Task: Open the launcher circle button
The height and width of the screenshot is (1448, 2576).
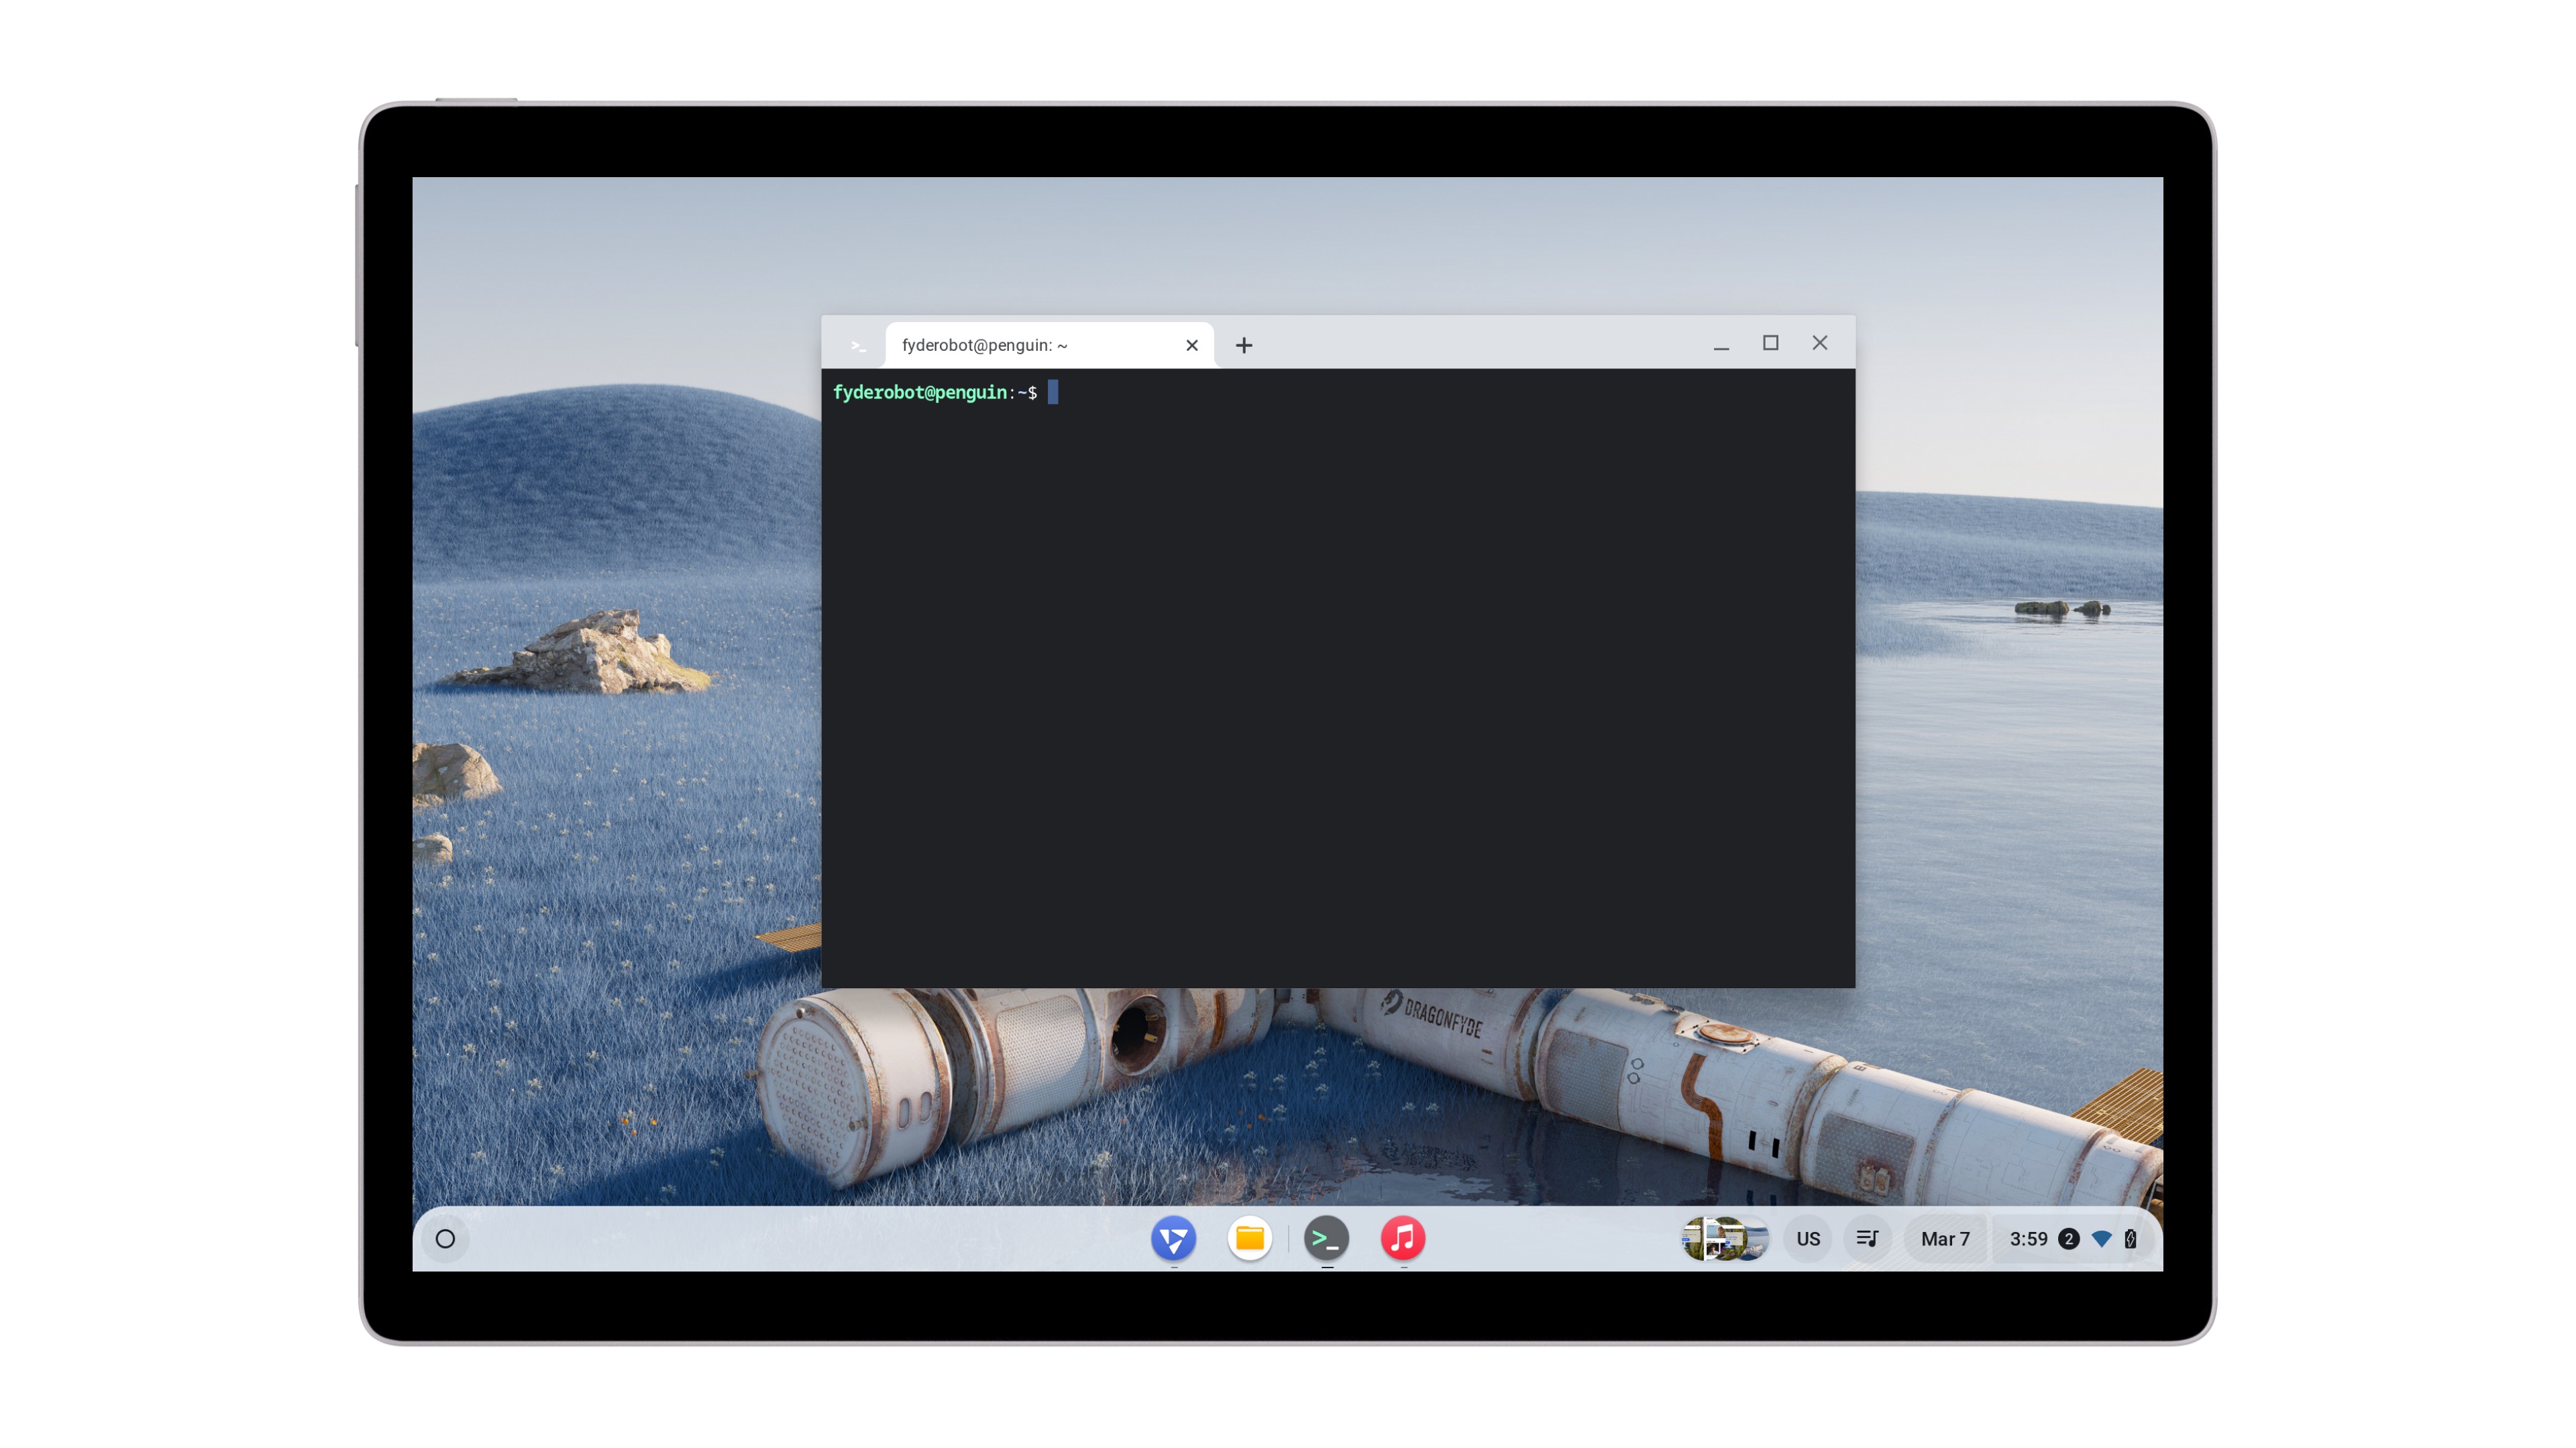Action: (445, 1239)
